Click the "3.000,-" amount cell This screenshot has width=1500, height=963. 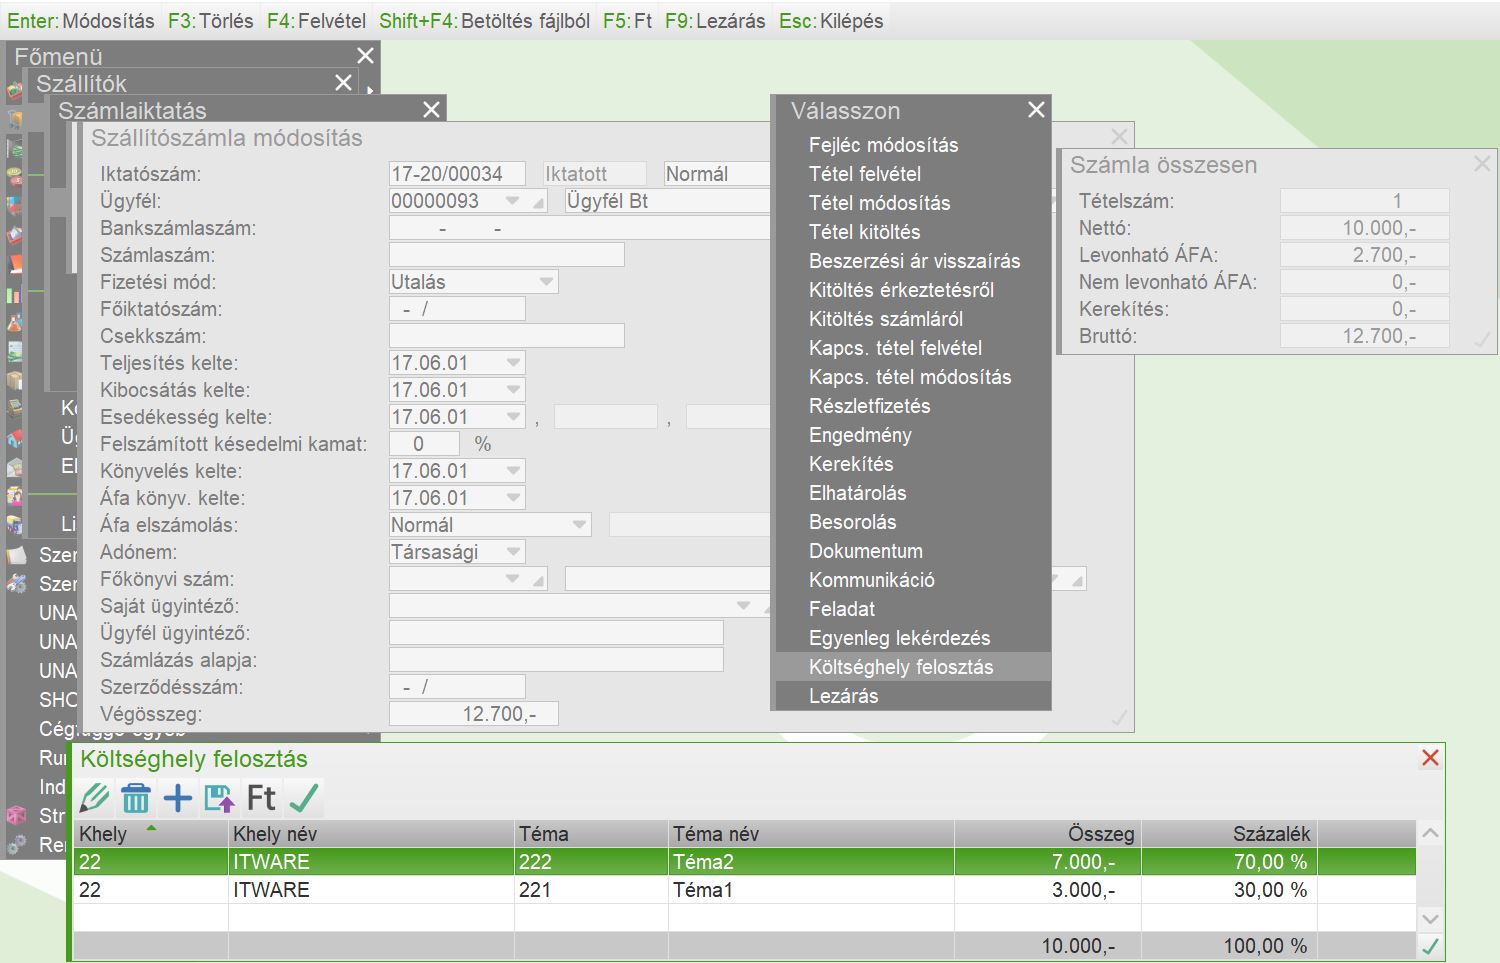pyautogui.click(x=1048, y=890)
